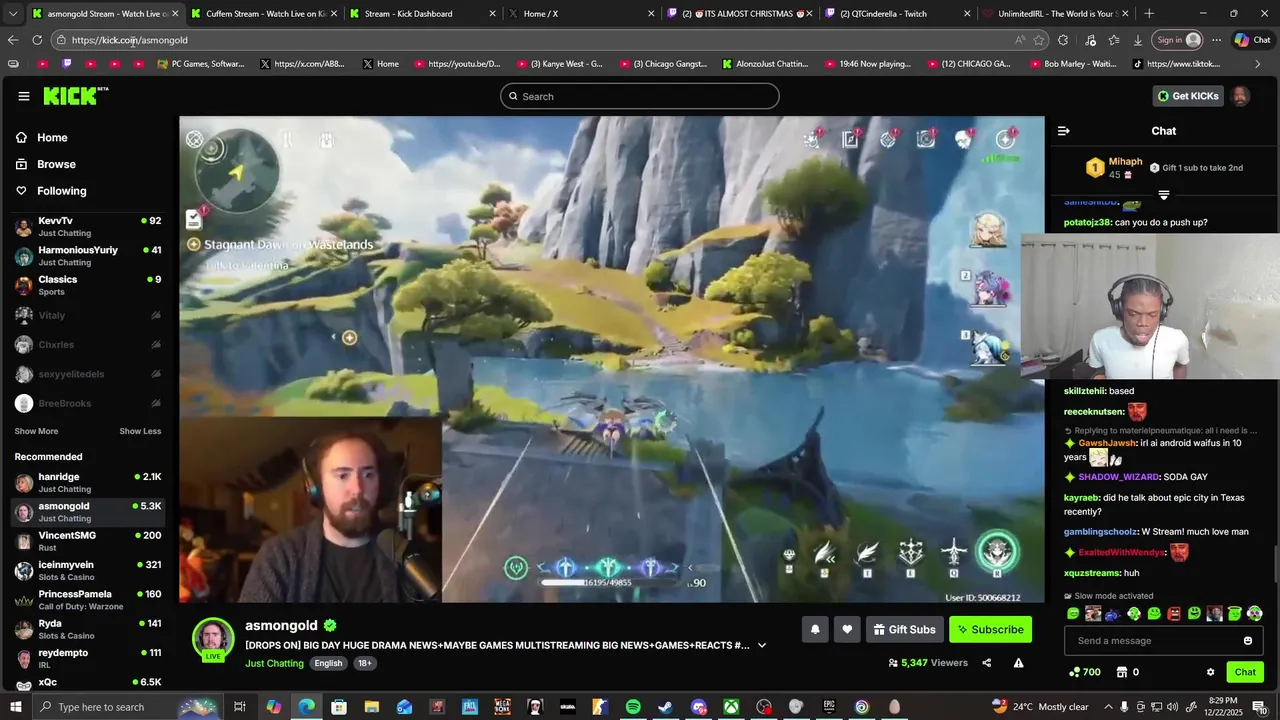The width and height of the screenshot is (1280, 720).
Task: Expand the stream title details chevron
Action: [762, 645]
